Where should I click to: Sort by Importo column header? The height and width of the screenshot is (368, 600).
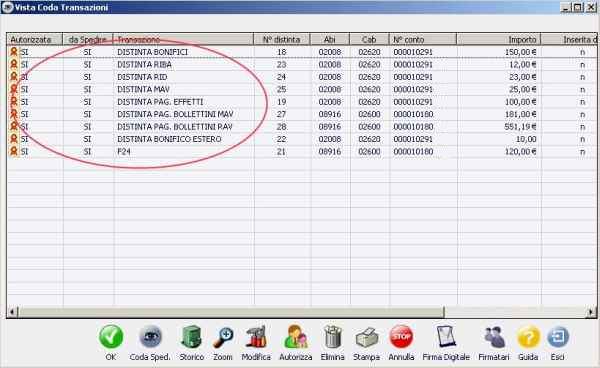coord(499,39)
